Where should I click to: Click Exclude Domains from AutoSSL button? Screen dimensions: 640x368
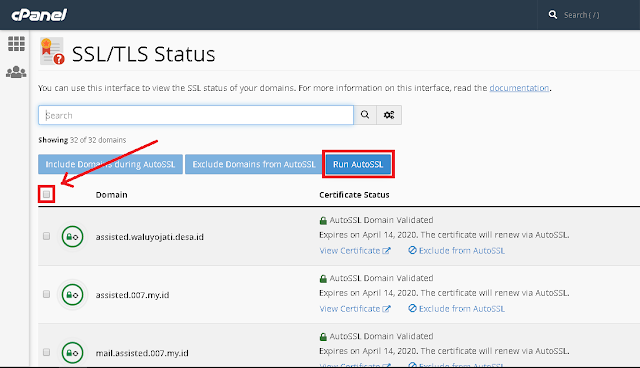[253, 164]
